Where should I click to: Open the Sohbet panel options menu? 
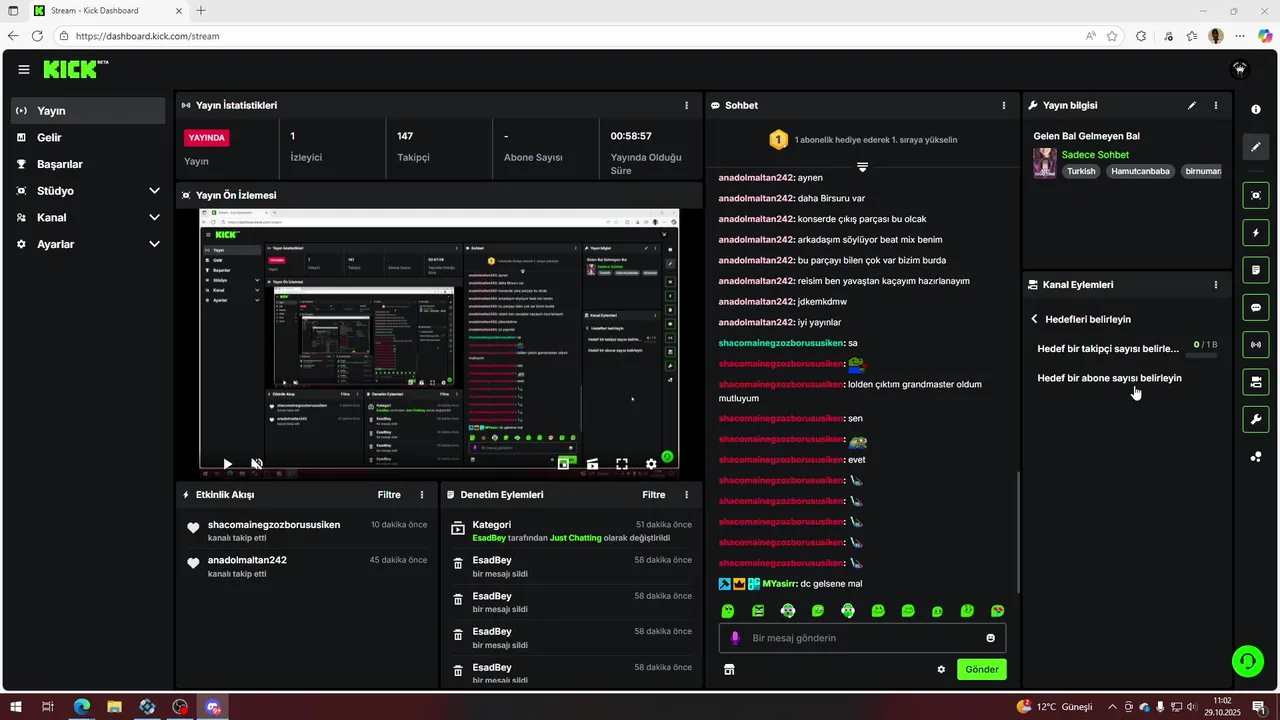tap(1004, 105)
